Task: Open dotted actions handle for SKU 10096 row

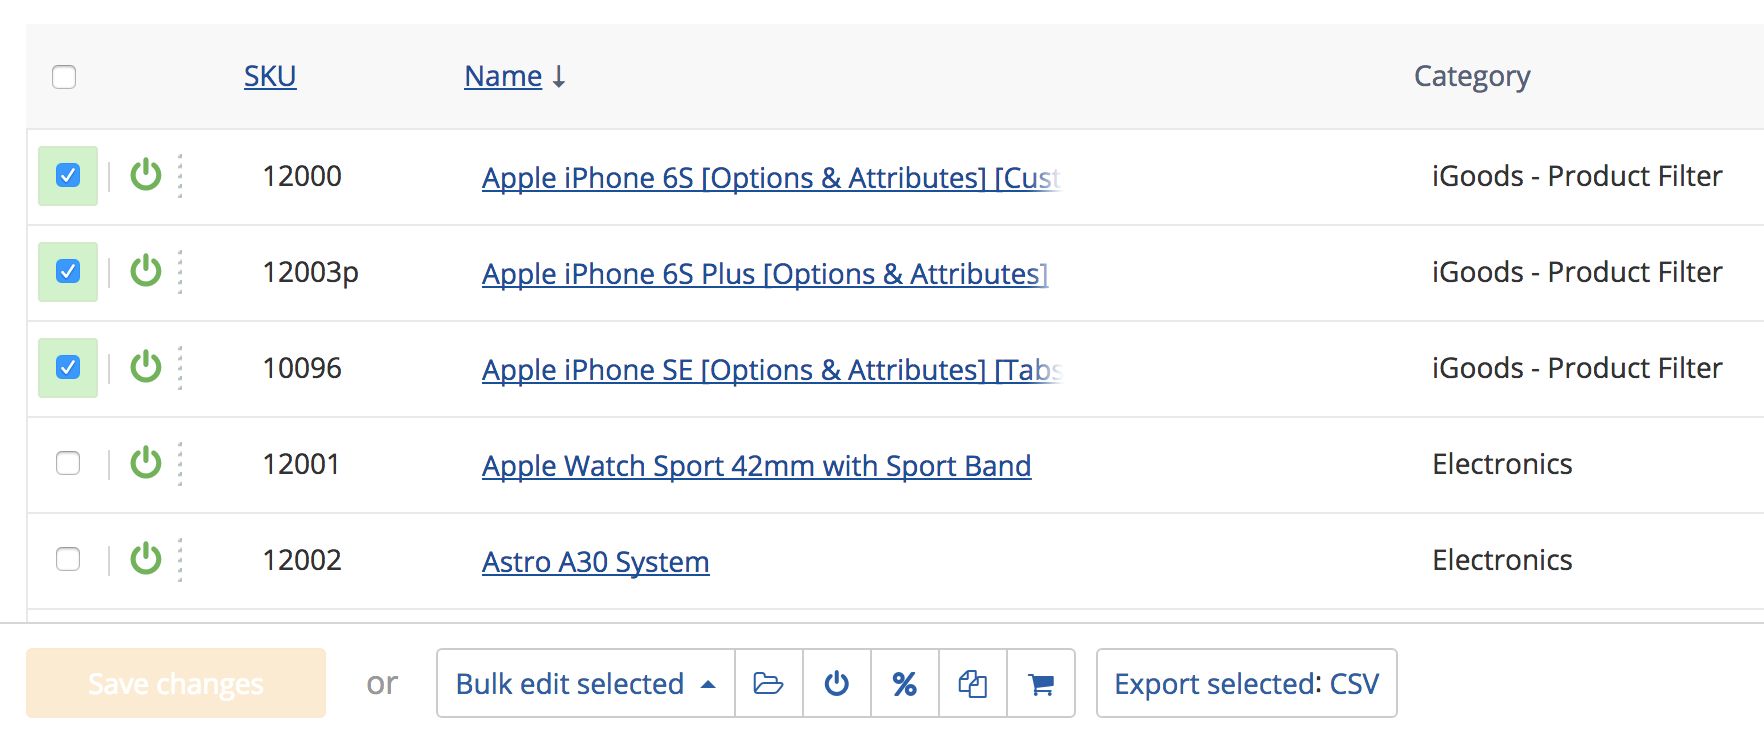Action: click(180, 367)
